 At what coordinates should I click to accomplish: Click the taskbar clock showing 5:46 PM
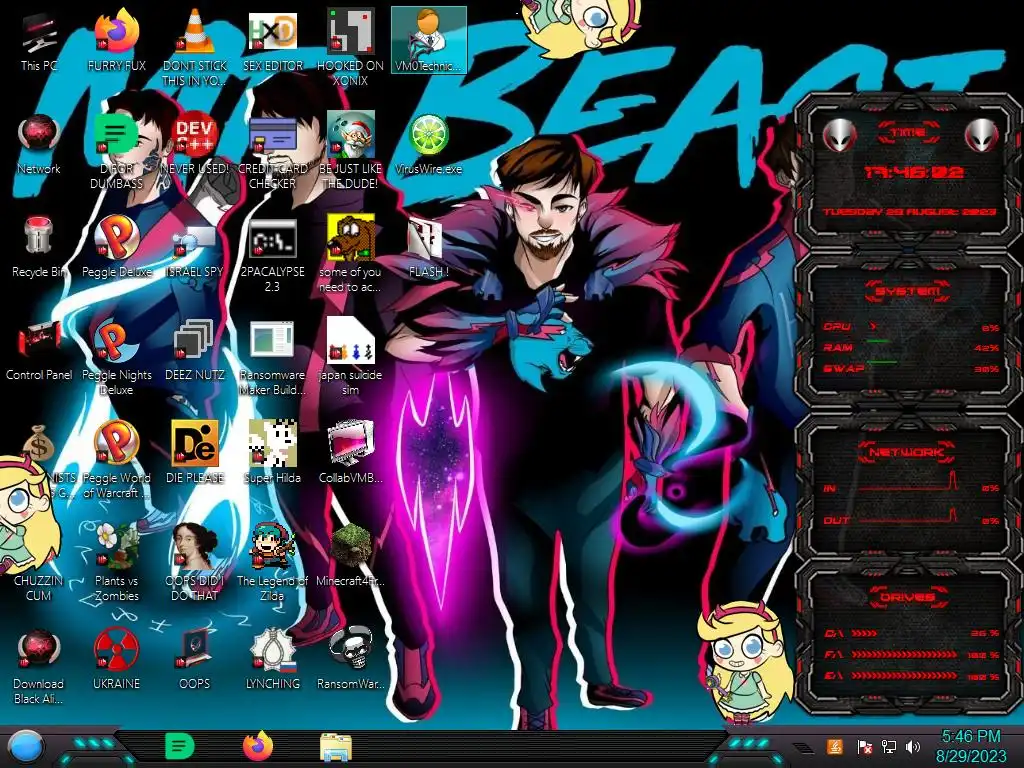[971, 737]
